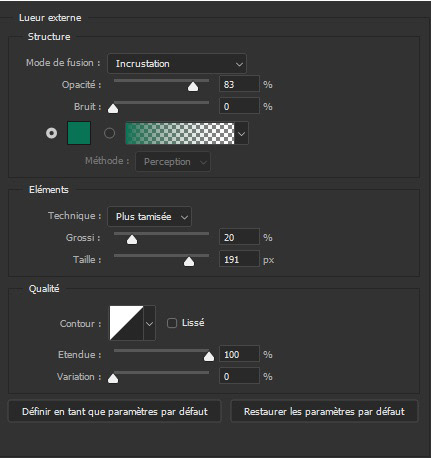Click the Bruit slider handle

[113, 109]
